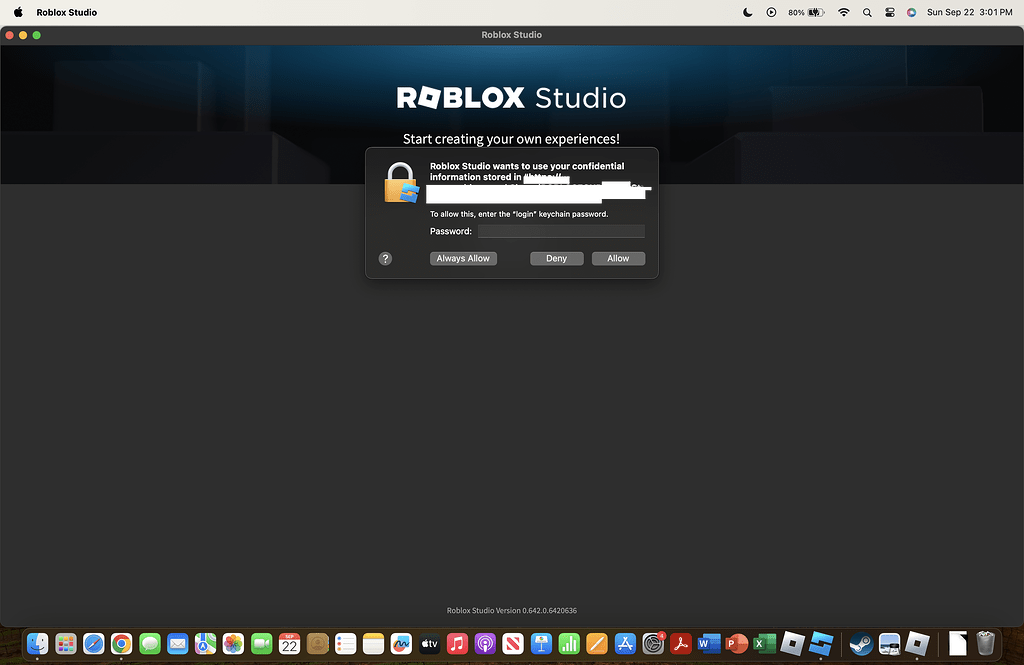Viewport: 1024px width, 665px height.
Task: Click the Allow button in the keychain dialog
Action: tap(618, 258)
